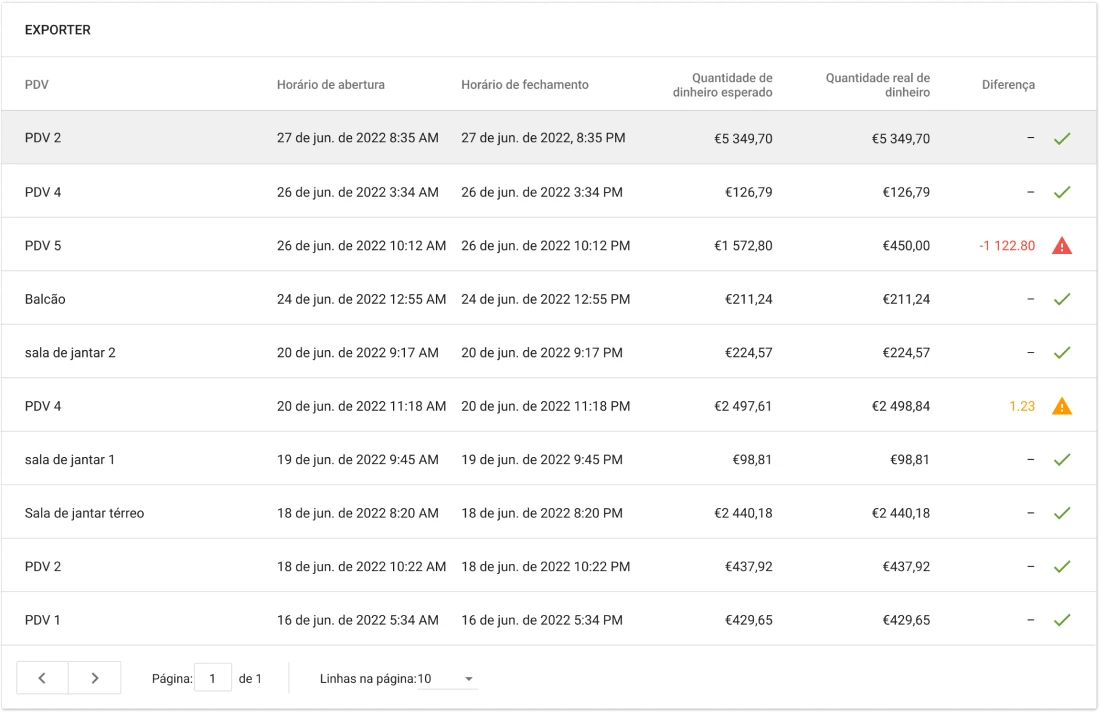
Task: Sort by the Diferença column header
Action: coord(1008,85)
